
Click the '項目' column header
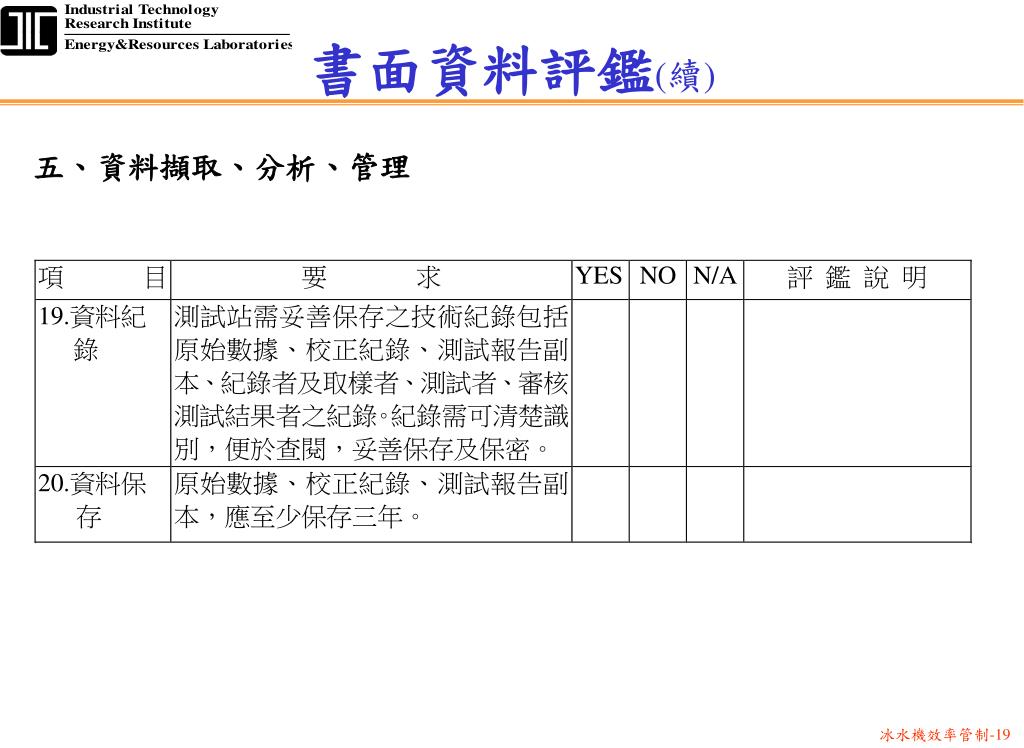pyautogui.click(x=103, y=280)
